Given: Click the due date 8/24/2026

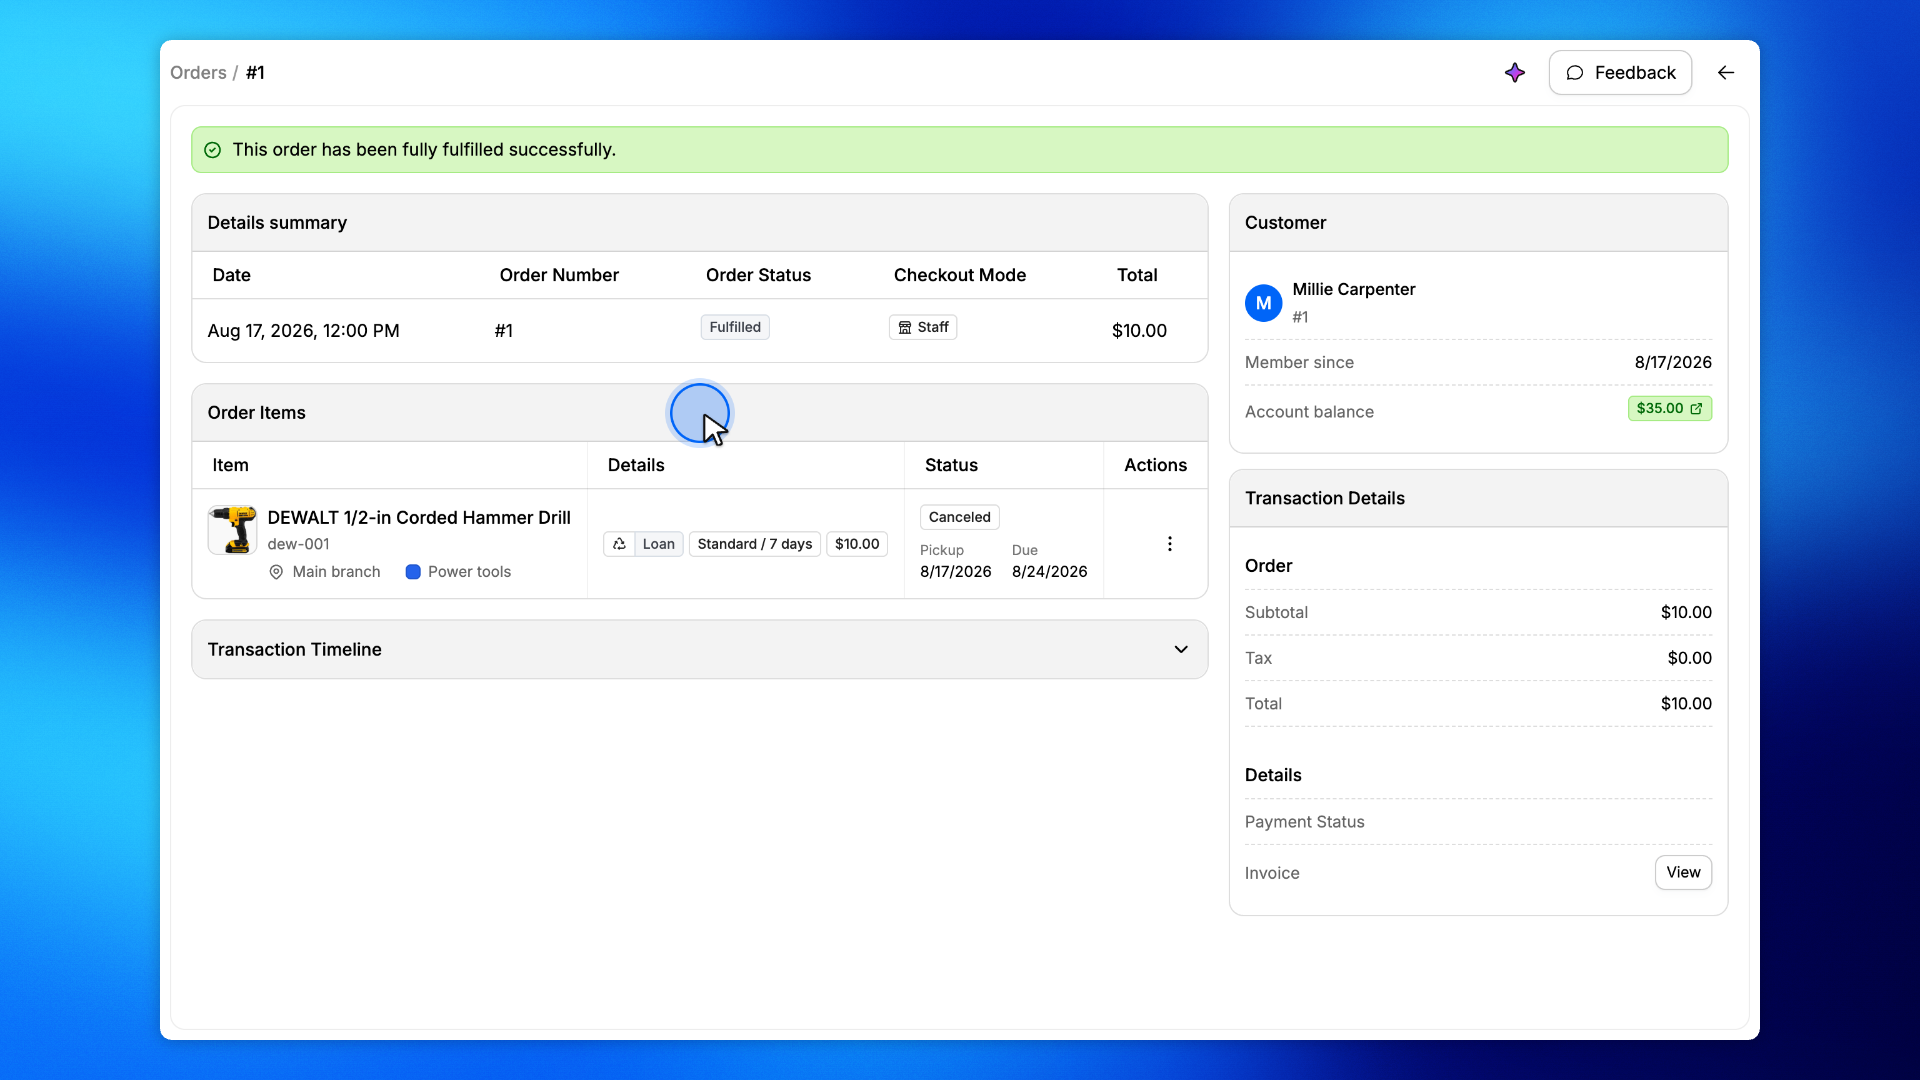Looking at the screenshot, I should [1050, 572].
